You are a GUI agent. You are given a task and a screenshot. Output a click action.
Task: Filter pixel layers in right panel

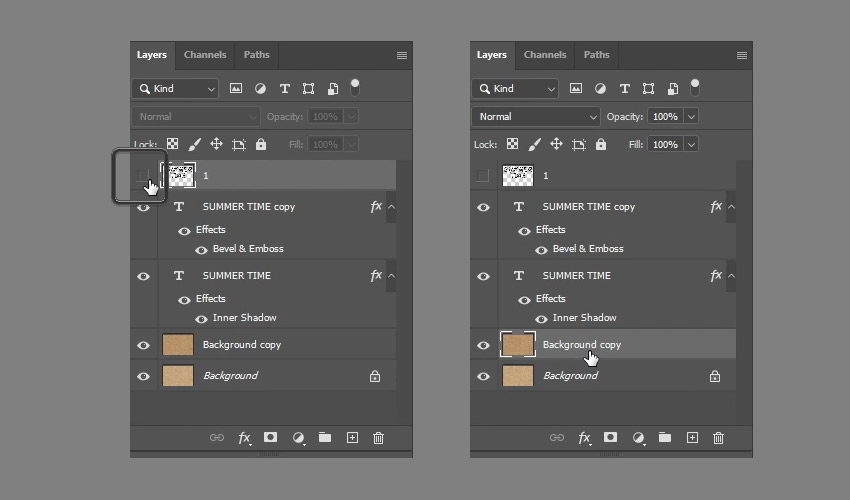(576, 88)
